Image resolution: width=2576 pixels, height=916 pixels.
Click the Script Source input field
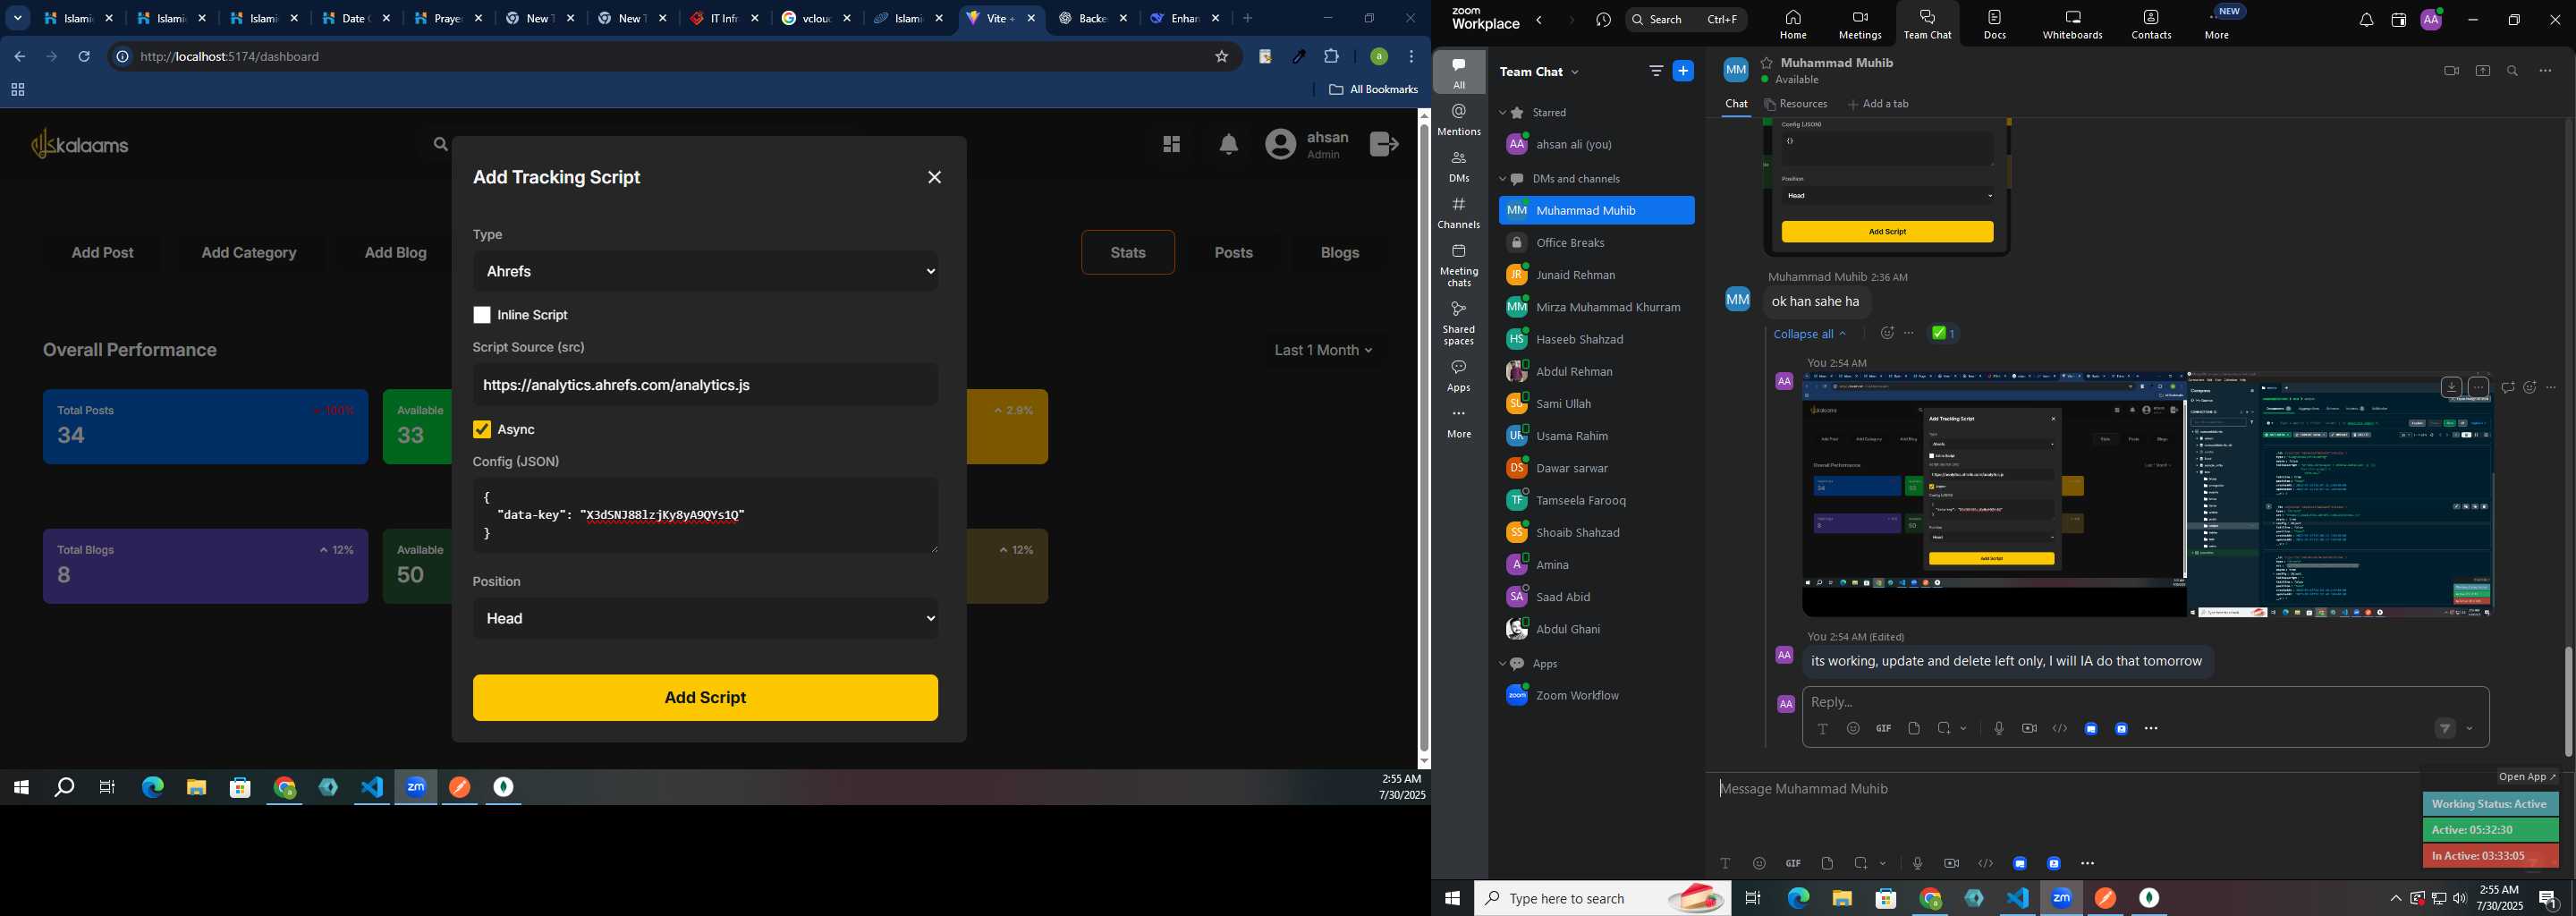click(x=706, y=385)
